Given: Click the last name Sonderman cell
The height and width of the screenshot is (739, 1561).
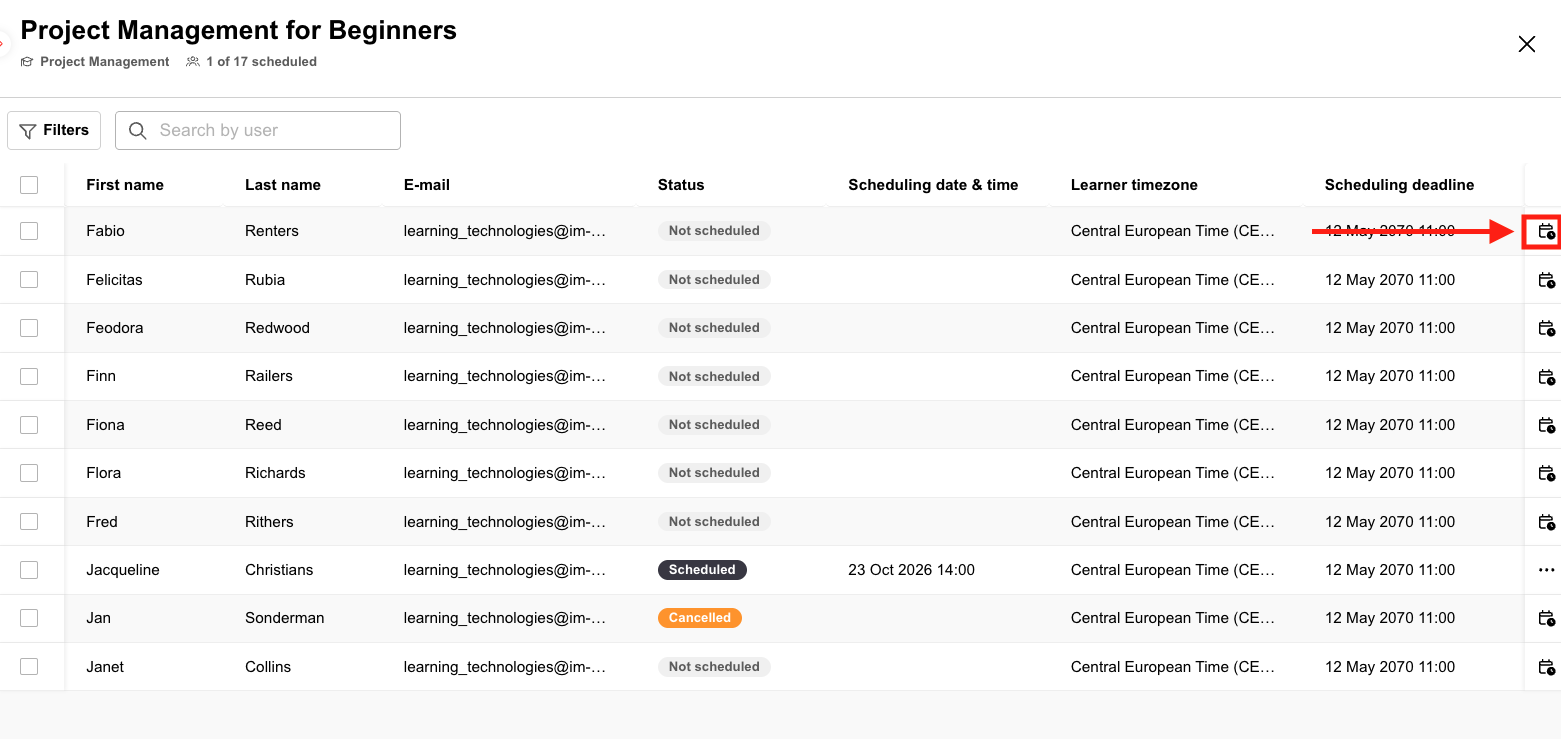Looking at the screenshot, I should point(285,618).
